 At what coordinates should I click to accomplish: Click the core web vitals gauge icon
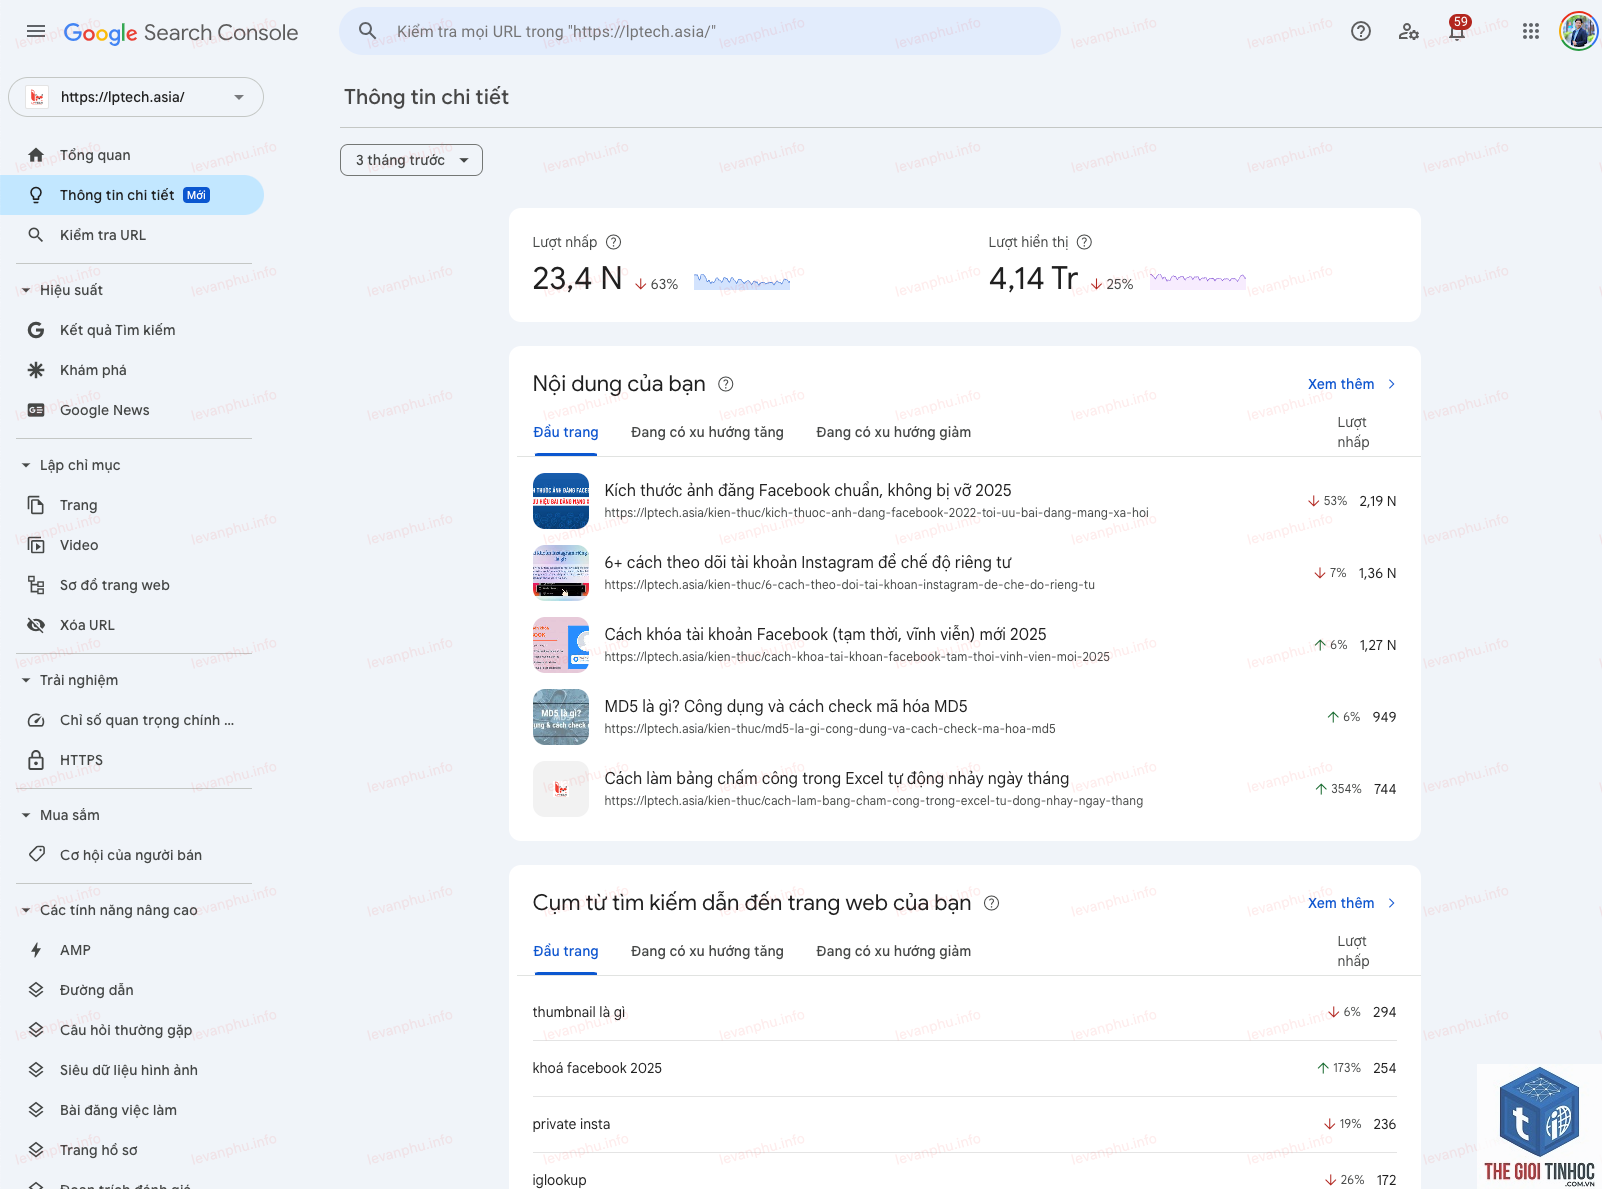[x=36, y=720]
